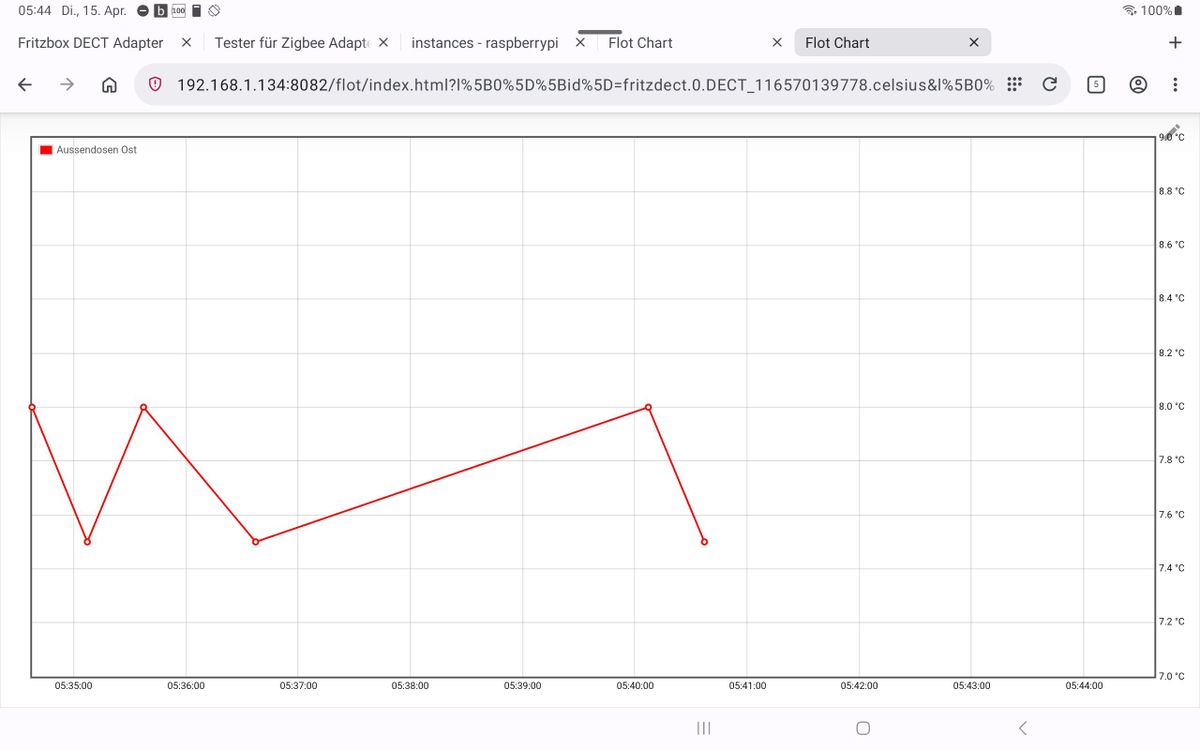Click the site security warning icon
The width and height of the screenshot is (1200, 750).
155,85
